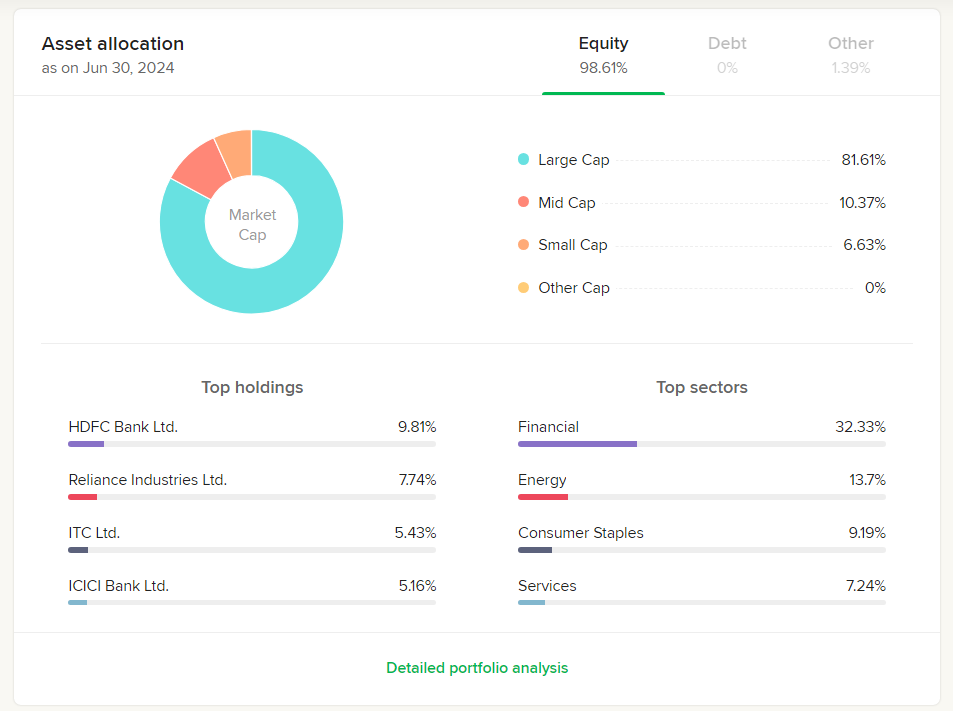Click the Consumer Staples sector bar
The width and height of the screenshot is (953, 711).
coord(701,550)
